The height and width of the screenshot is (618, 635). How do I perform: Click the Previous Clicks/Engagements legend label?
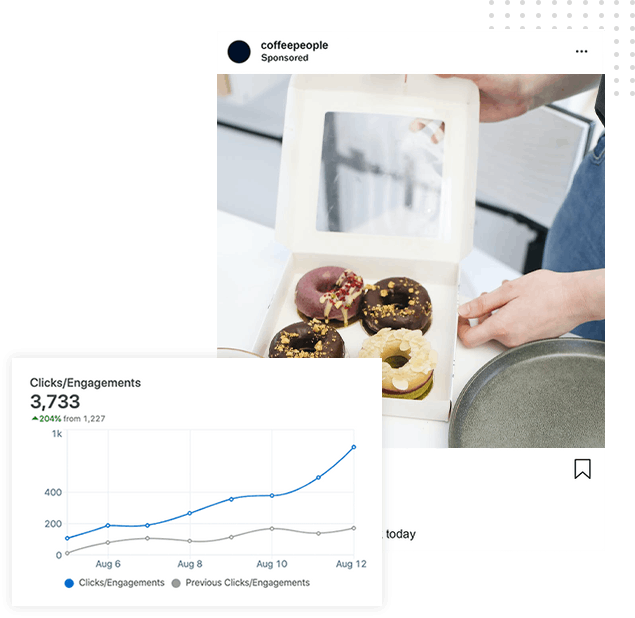(247, 583)
